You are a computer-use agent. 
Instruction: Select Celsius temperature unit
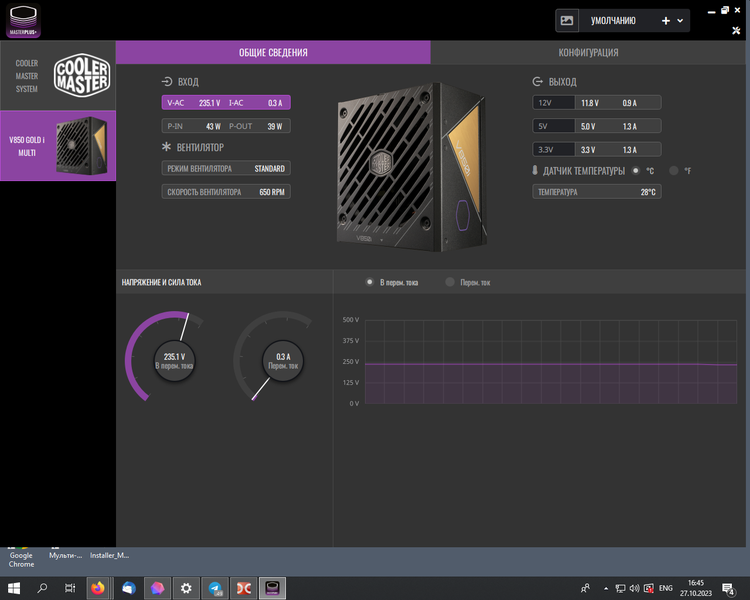click(x=636, y=170)
